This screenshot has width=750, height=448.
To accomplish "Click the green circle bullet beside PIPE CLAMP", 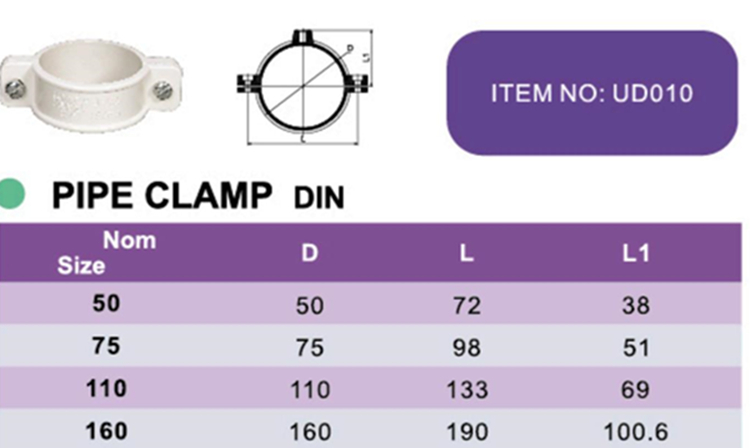I will coord(11,193).
